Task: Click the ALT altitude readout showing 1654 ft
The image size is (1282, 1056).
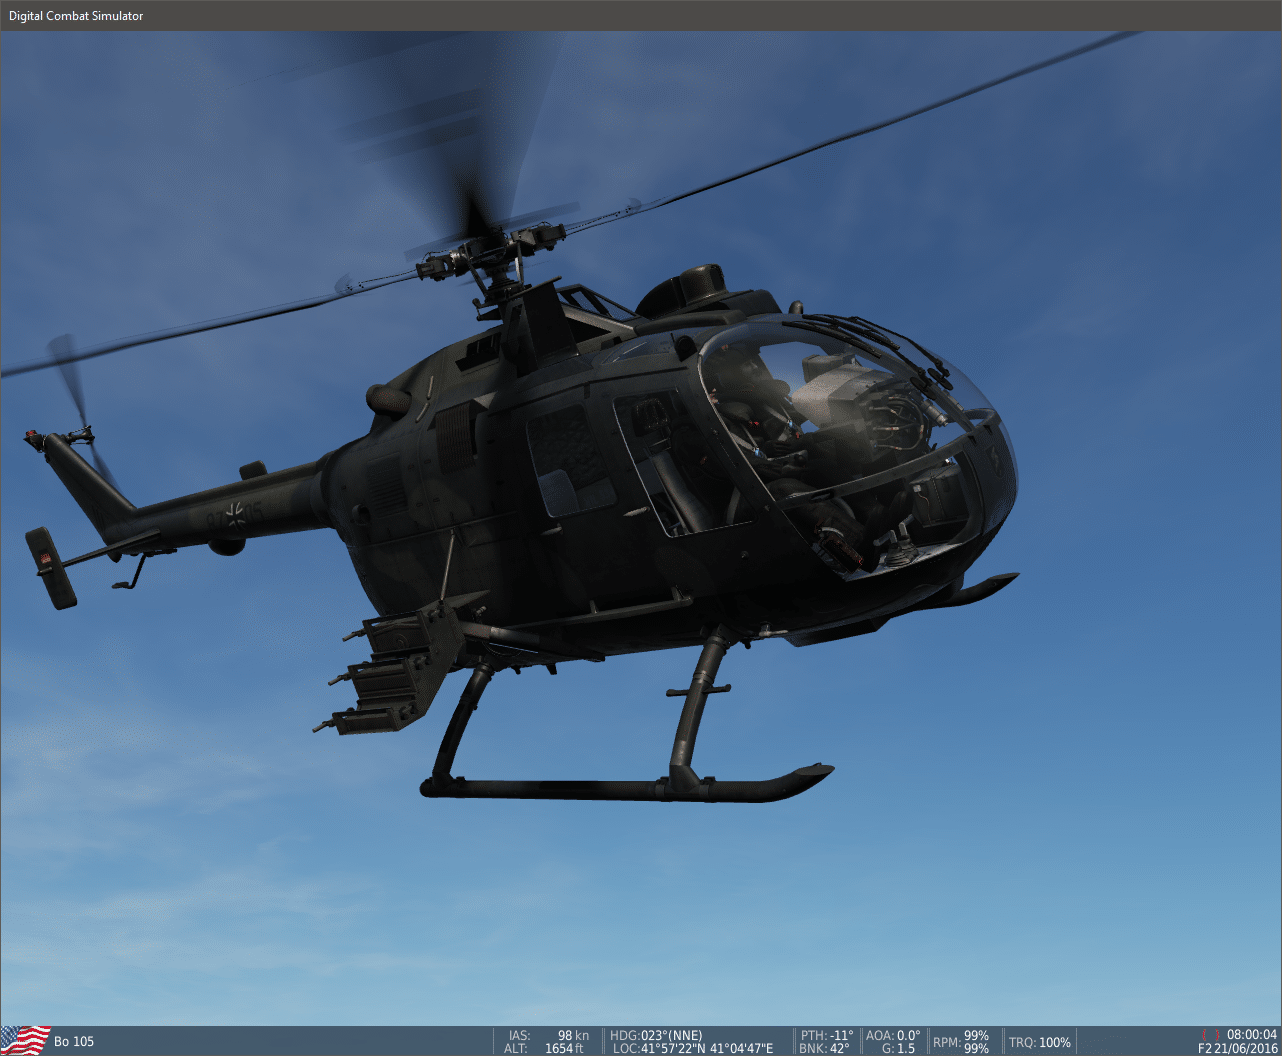Action: pos(547,1048)
